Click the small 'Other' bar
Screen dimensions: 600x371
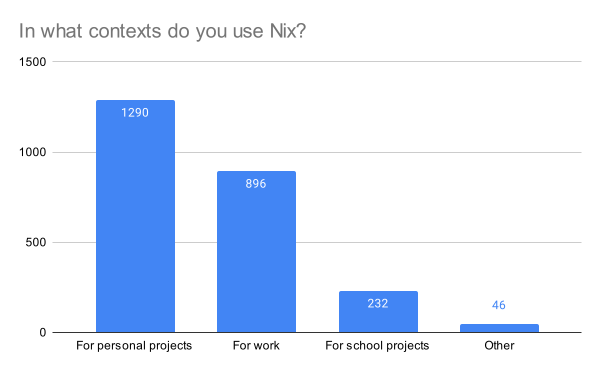(x=499, y=328)
